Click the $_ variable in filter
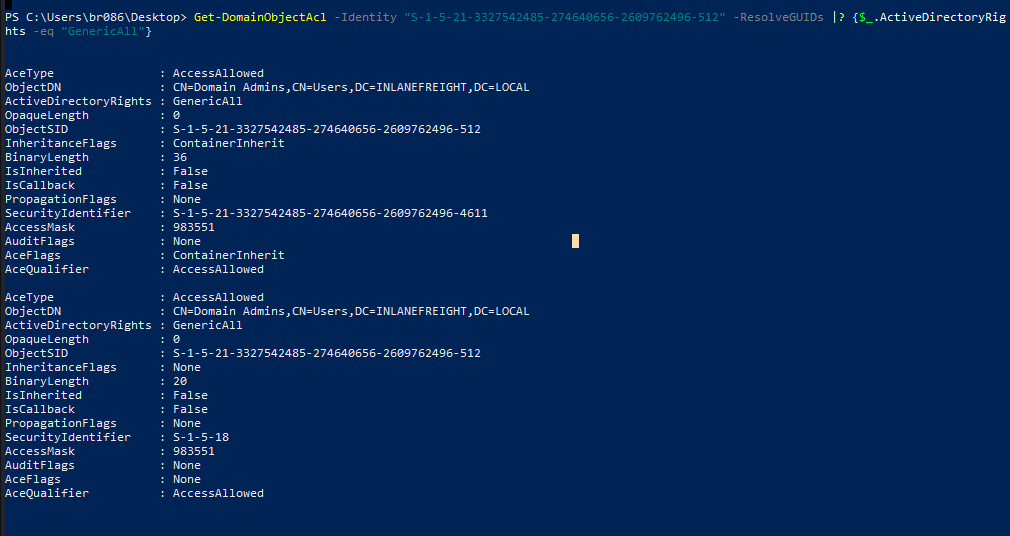The height and width of the screenshot is (536, 1010). tap(866, 17)
